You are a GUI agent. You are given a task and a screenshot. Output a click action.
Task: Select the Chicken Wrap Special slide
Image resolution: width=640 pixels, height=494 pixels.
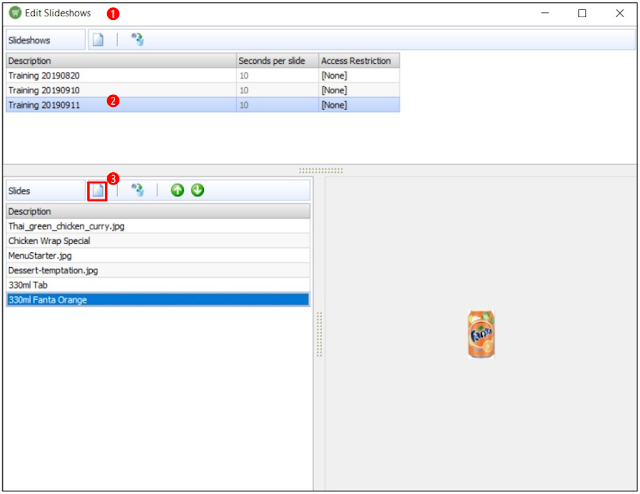tap(158, 241)
